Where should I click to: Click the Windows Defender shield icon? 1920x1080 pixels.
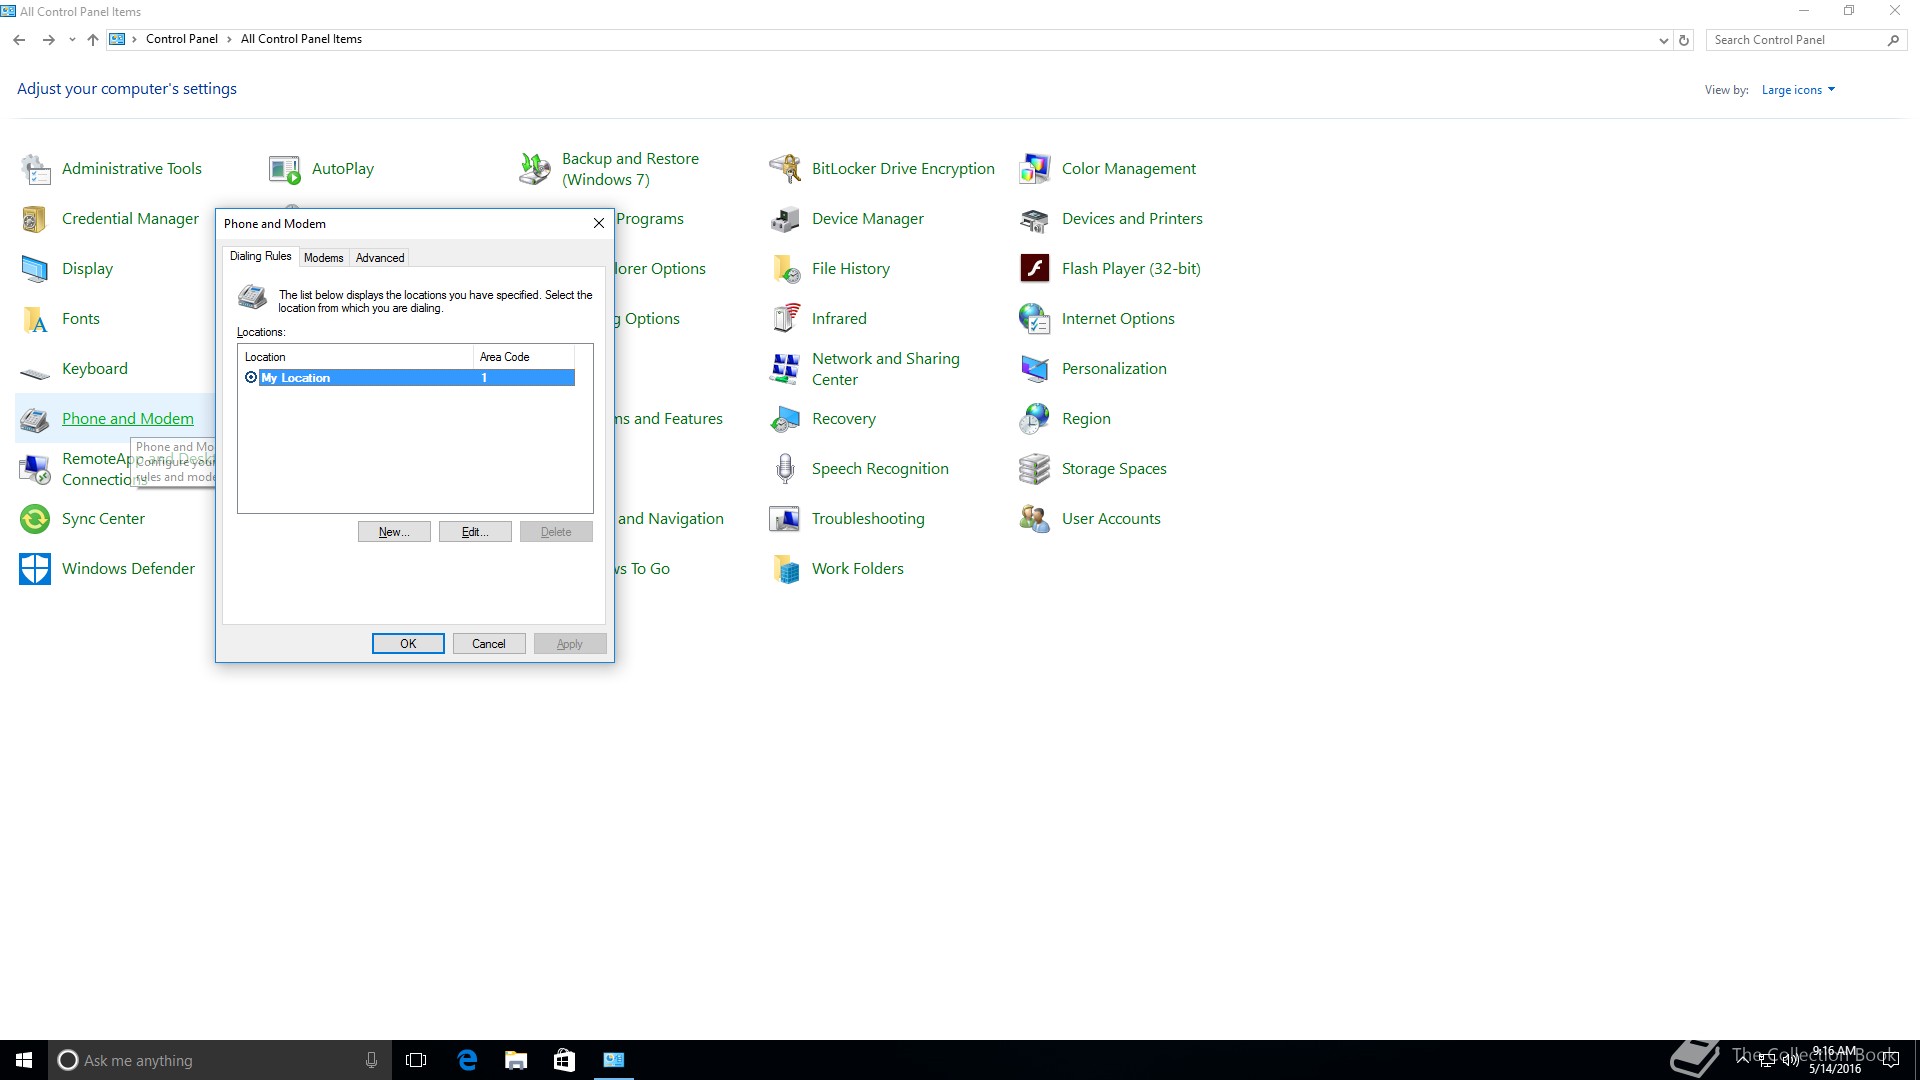tap(35, 569)
